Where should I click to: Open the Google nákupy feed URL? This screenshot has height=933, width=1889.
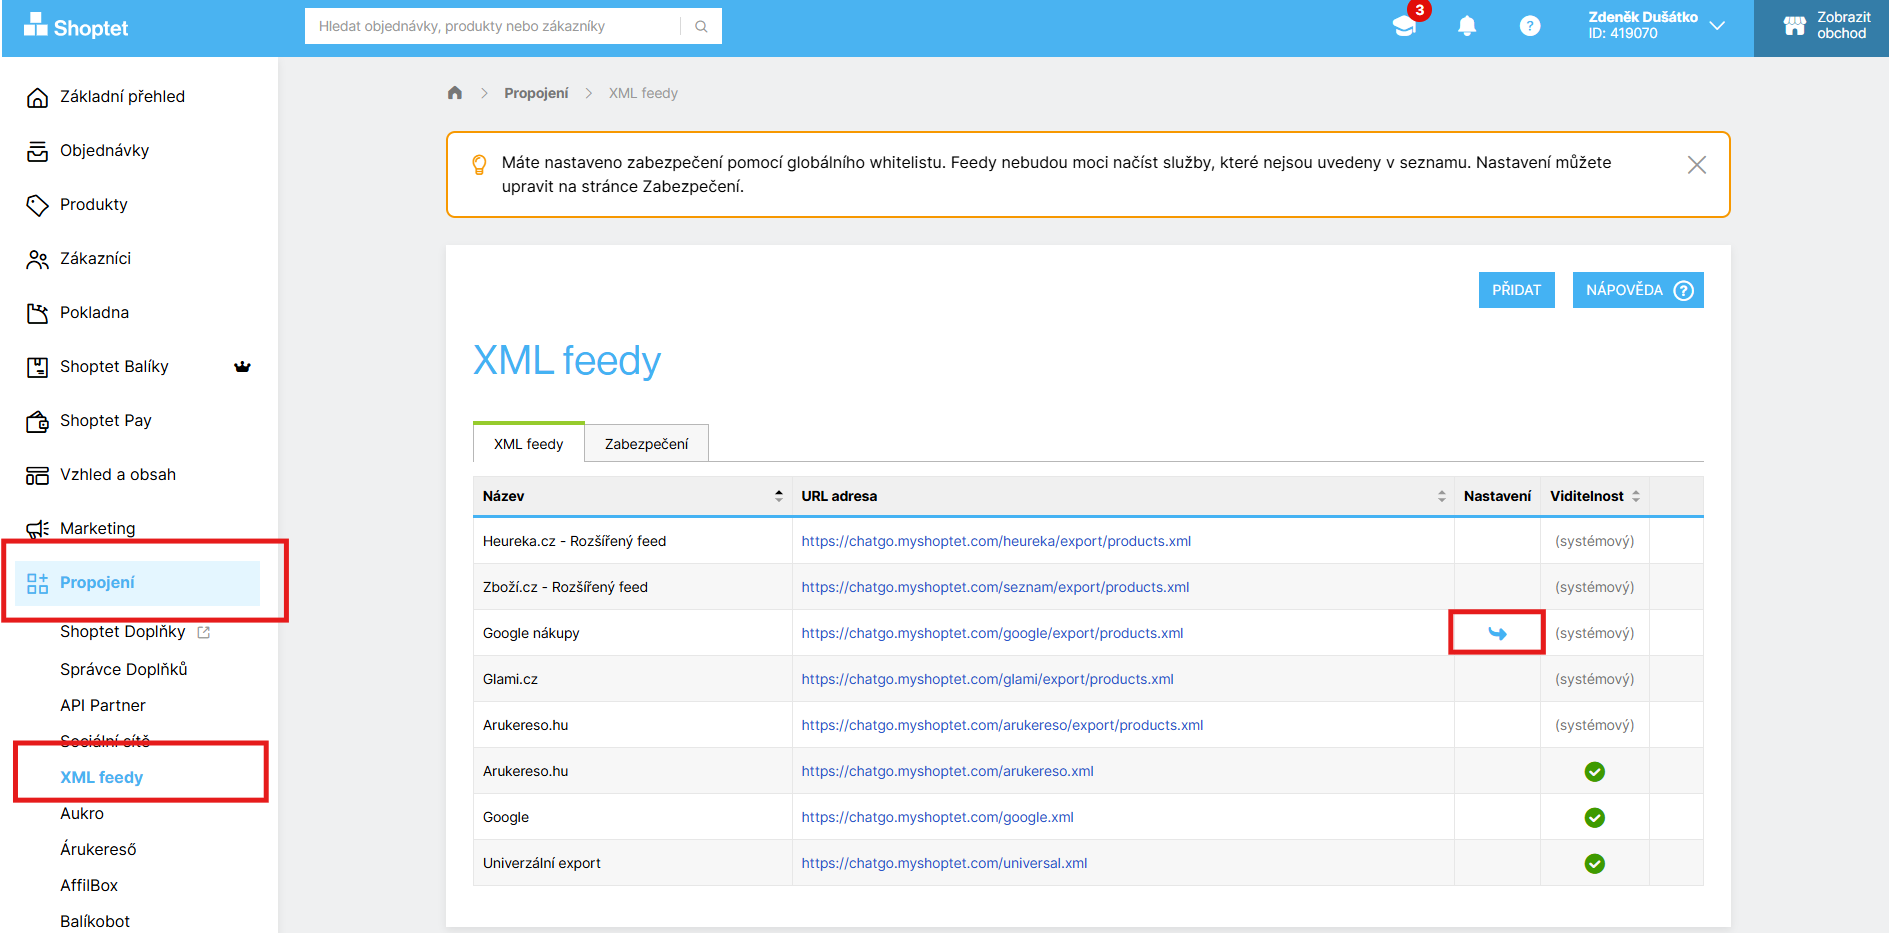(992, 633)
